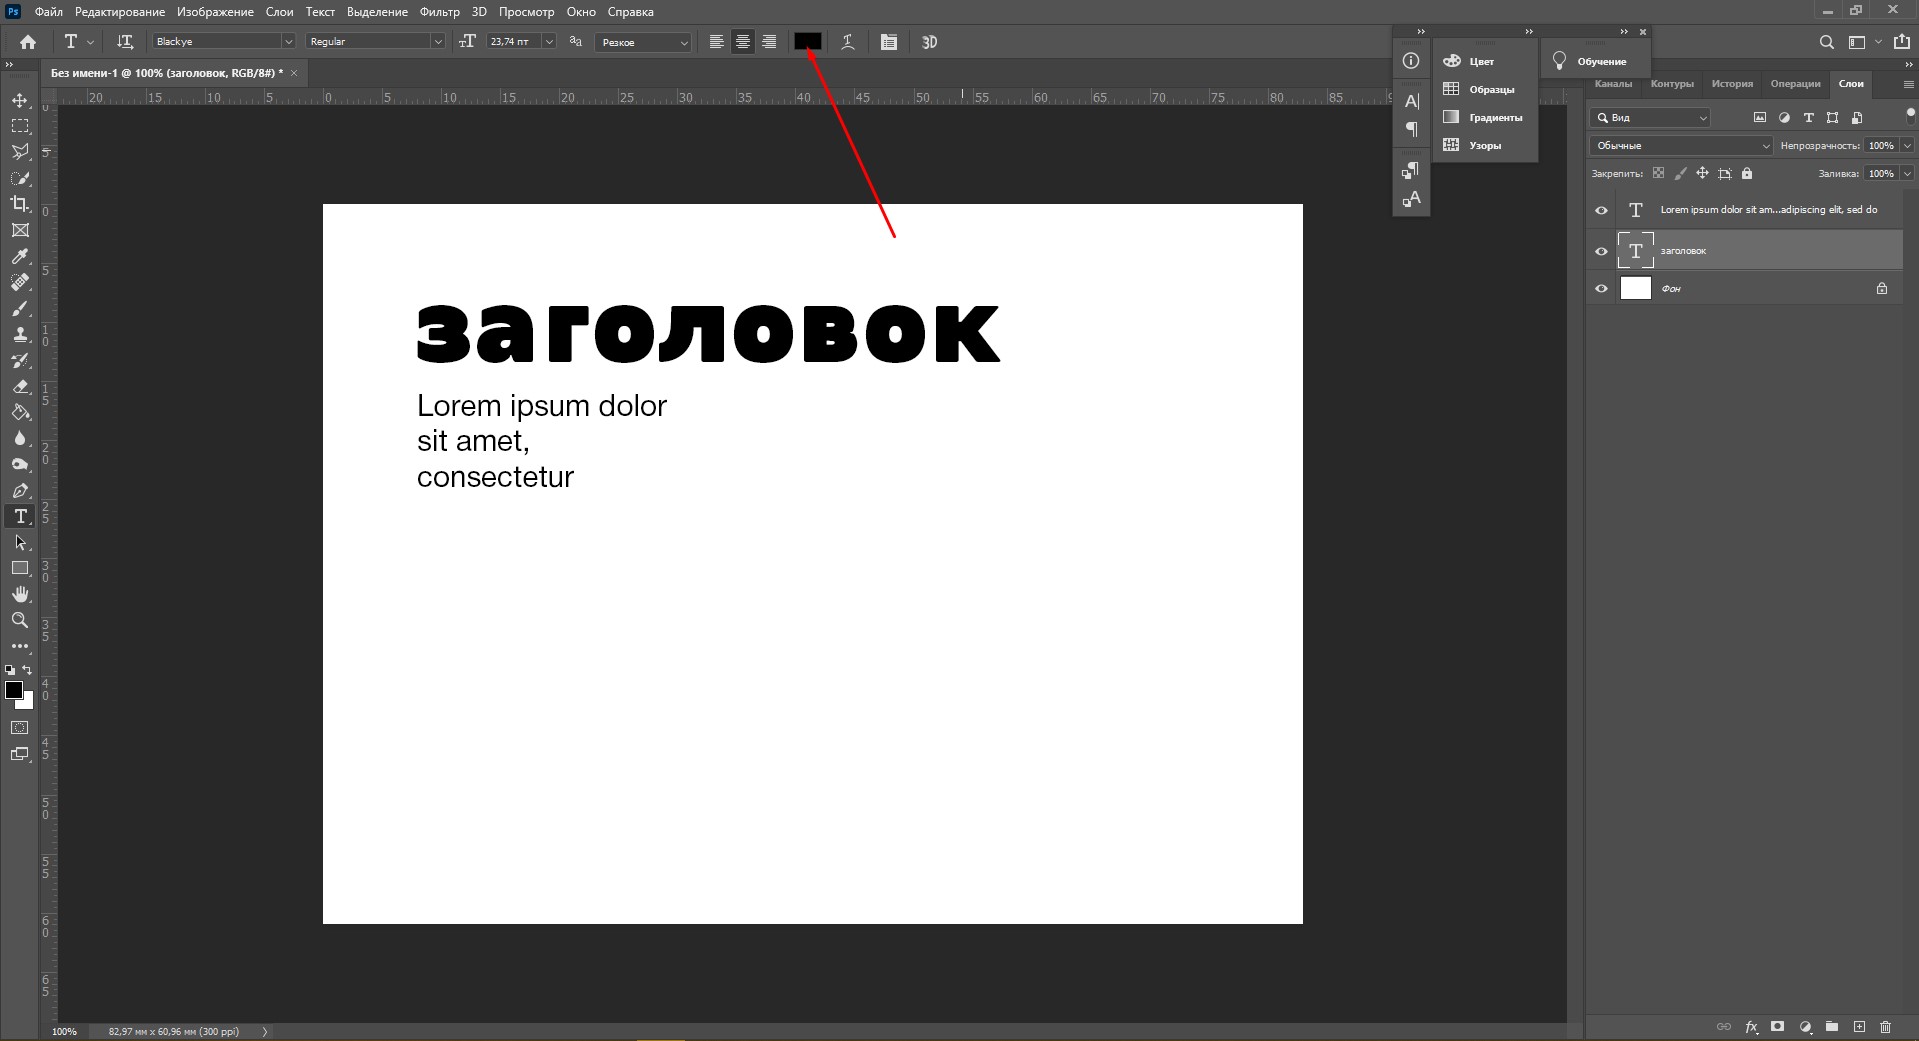Expand the Обычные blend mode dropdown

click(x=1680, y=146)
